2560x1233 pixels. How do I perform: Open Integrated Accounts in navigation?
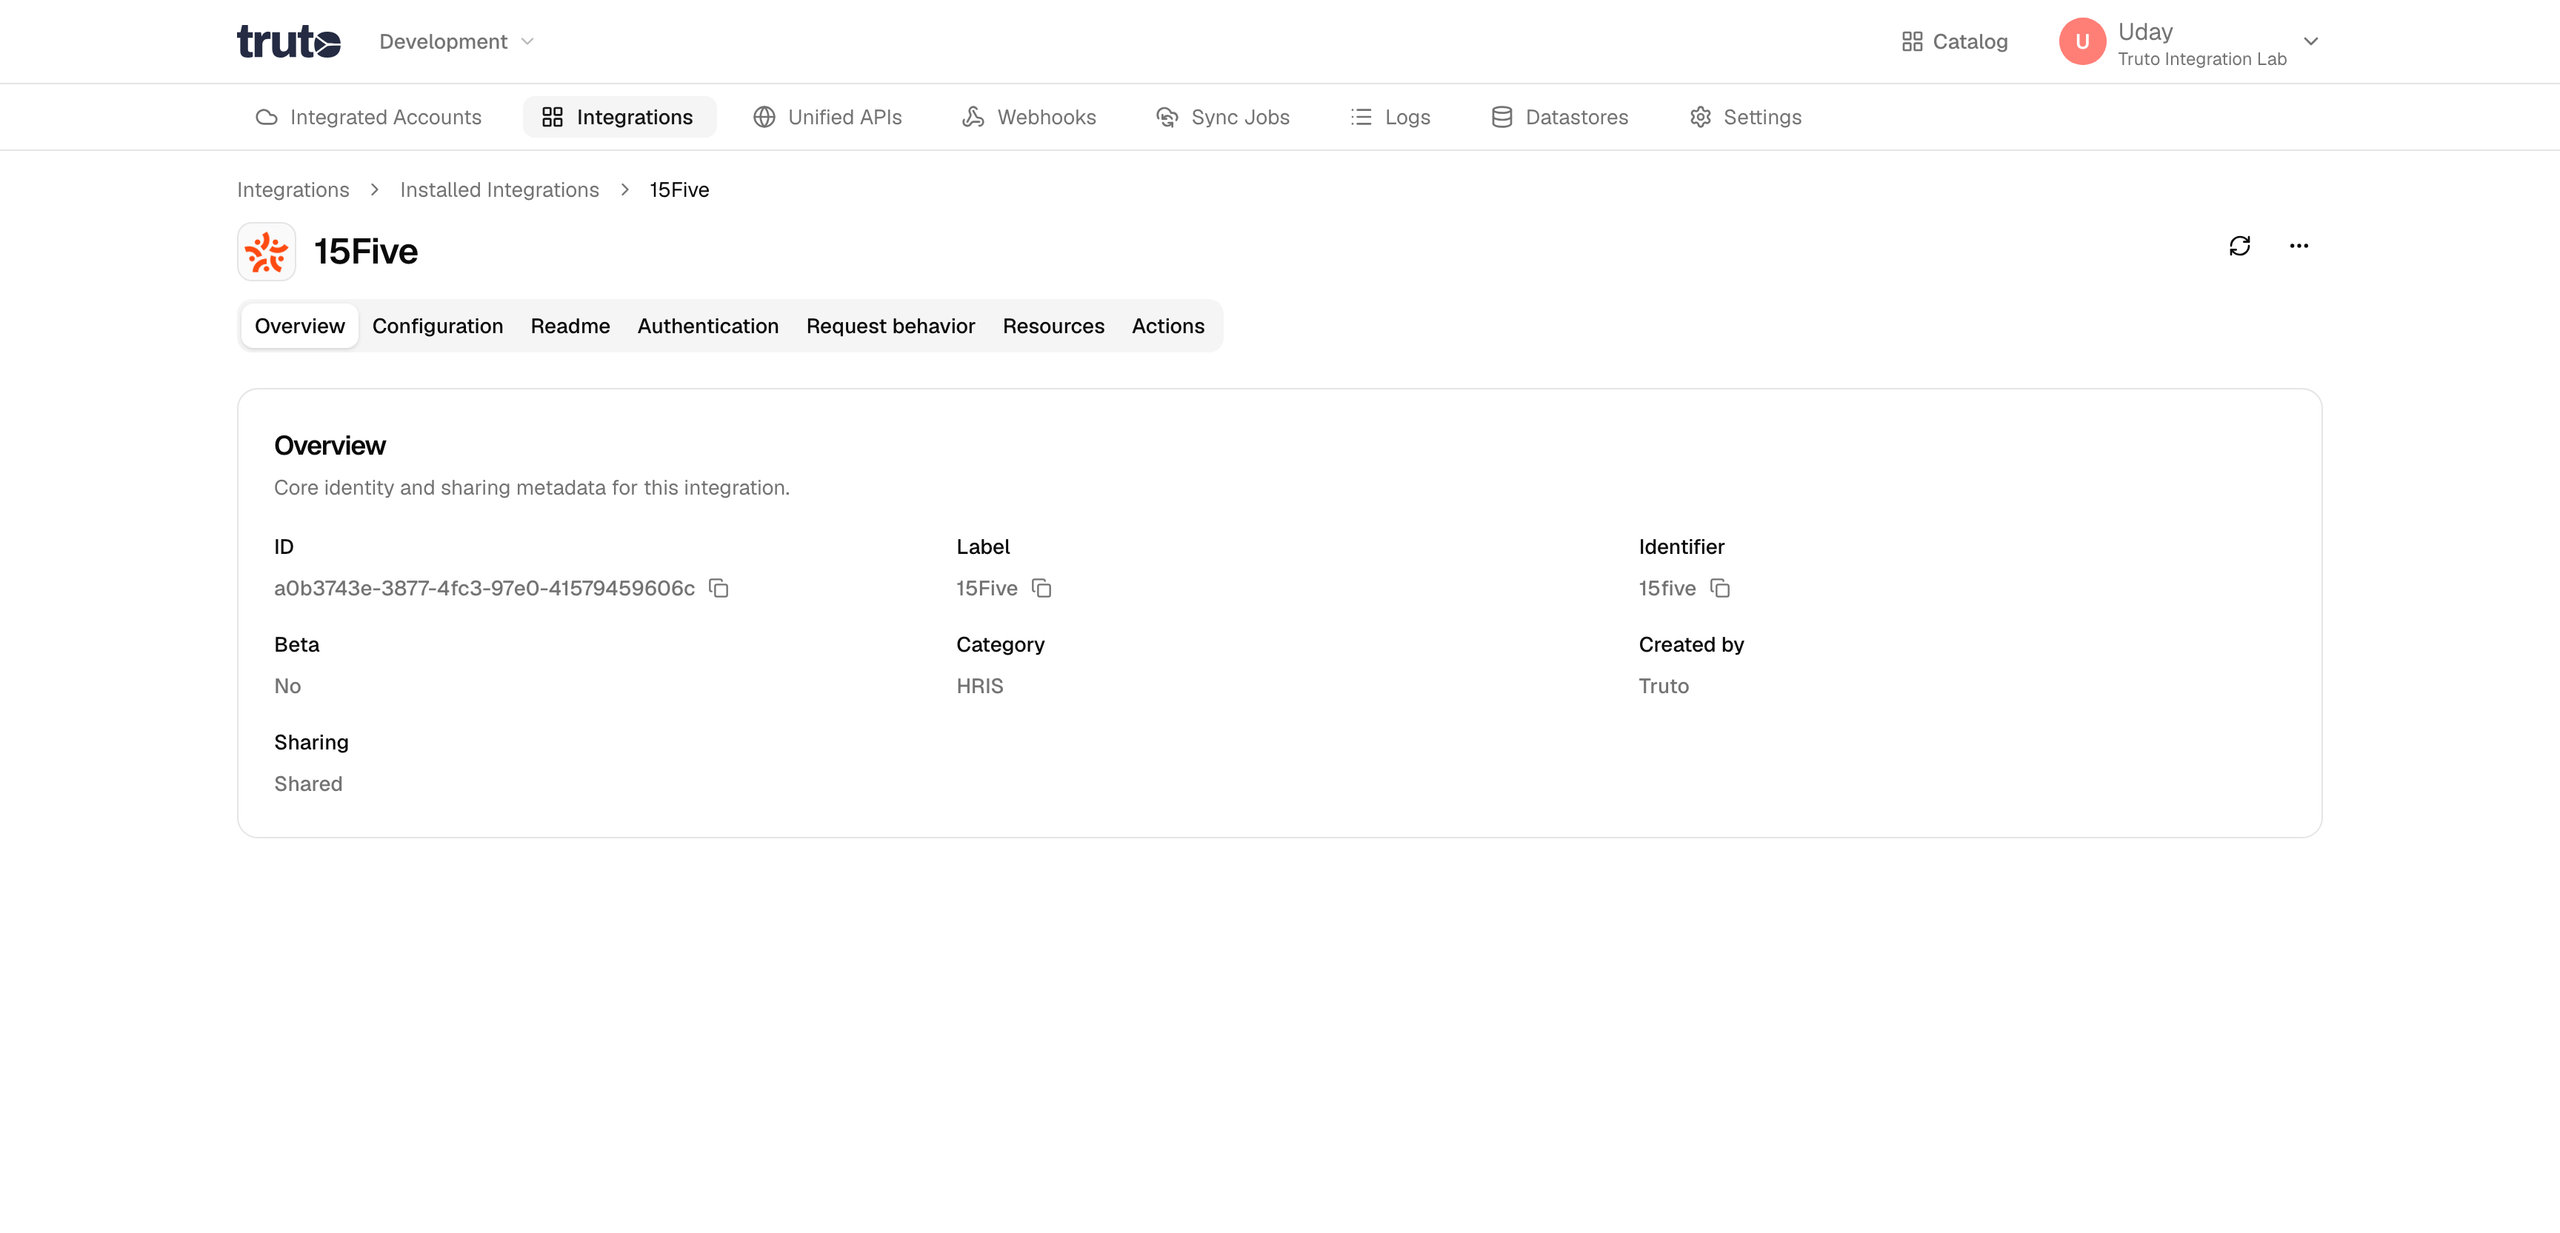[x=369, y=117]
